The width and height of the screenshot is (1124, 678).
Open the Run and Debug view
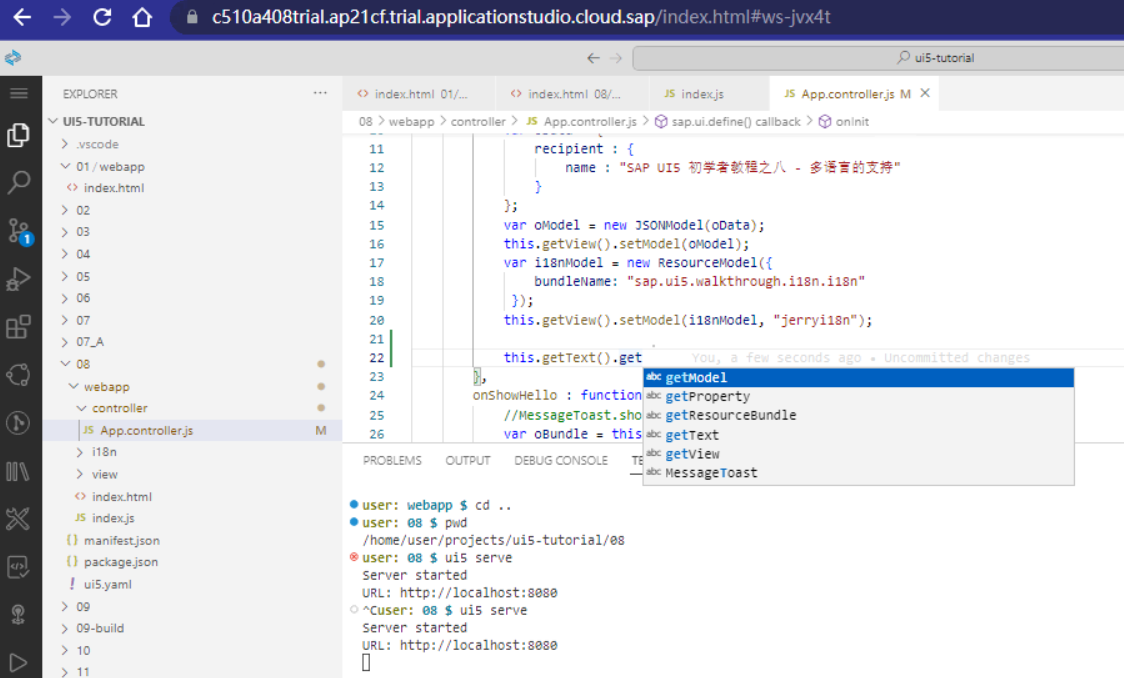(19, 279)
